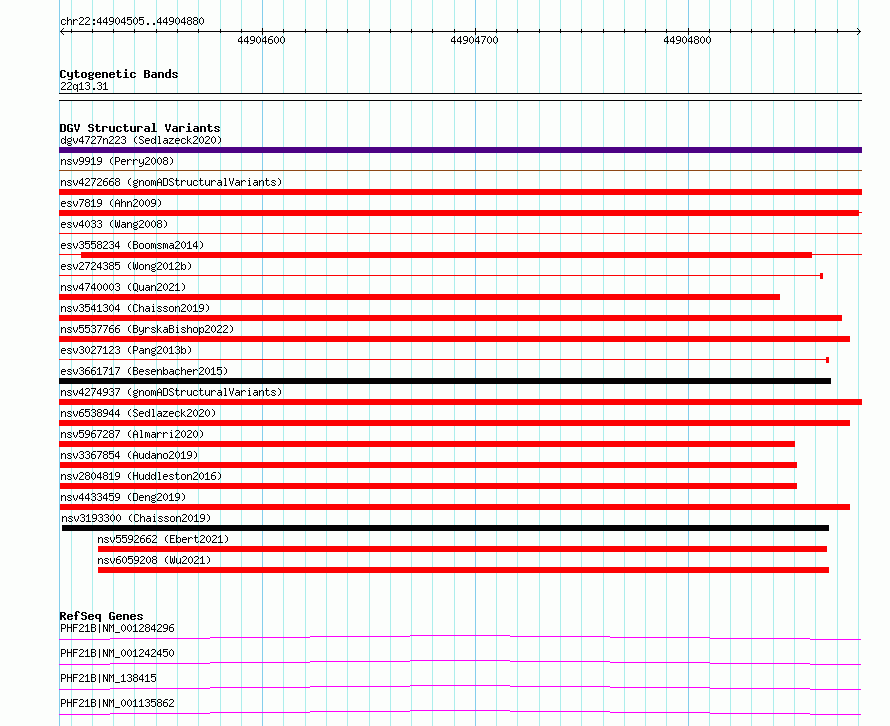Screen dimensions: 890x726
Task: Open PHF21B|NM_001284296 transcript label
Action: (117, 628)
